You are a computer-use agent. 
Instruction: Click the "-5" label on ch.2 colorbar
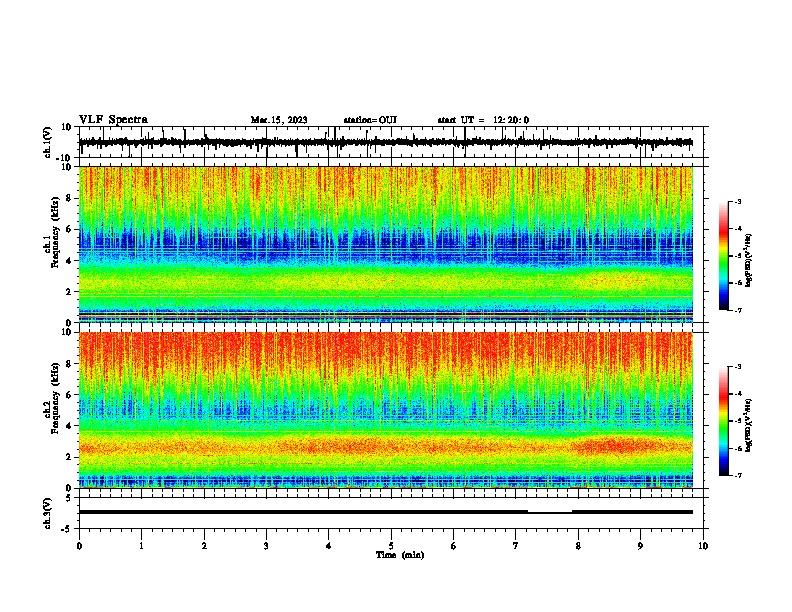(x=738, y=421)
